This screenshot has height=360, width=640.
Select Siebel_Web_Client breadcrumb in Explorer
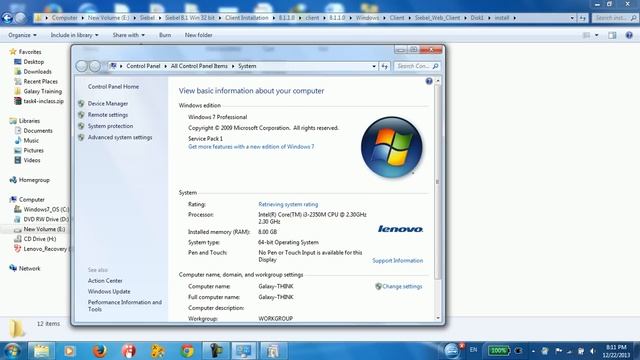pos(437,18)
